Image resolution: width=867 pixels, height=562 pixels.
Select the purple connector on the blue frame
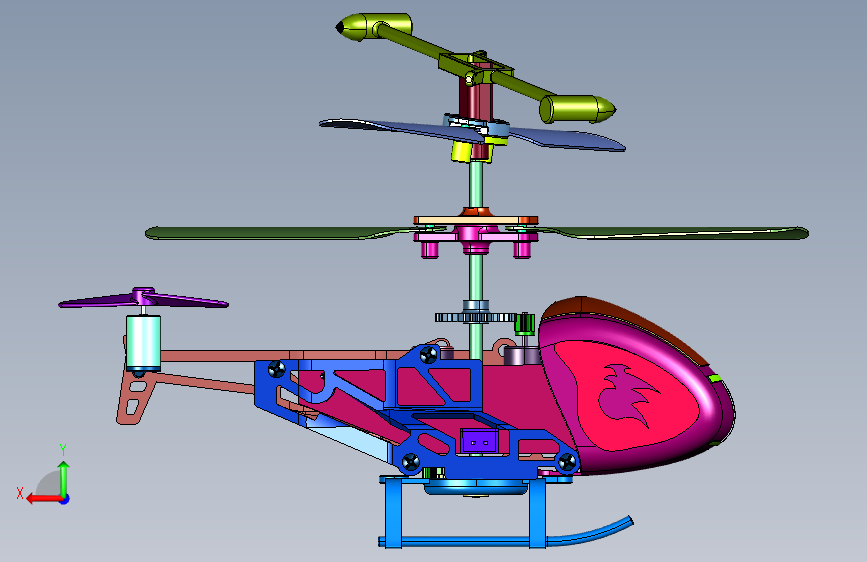479,441
